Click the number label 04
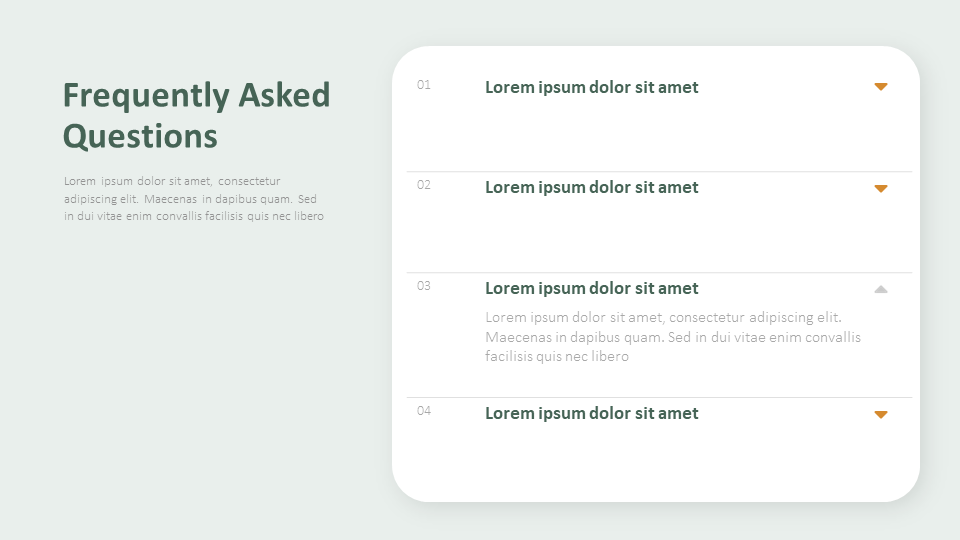The image size is (960, 540). click(424, 411)
